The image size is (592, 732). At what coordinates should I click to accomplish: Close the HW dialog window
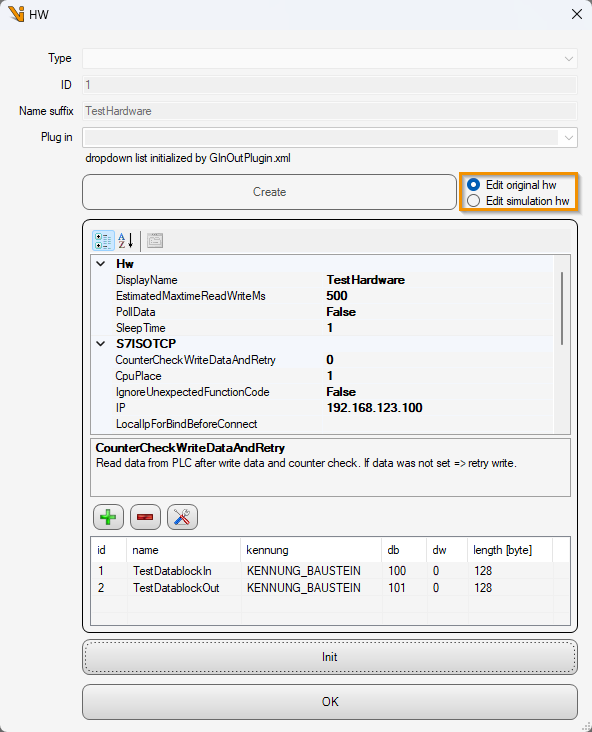(577, 14)
